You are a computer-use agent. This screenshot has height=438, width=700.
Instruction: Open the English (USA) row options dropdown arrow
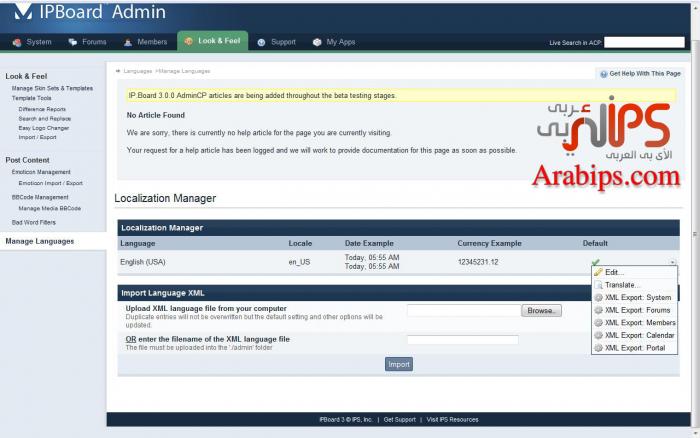tap(672, 262)
